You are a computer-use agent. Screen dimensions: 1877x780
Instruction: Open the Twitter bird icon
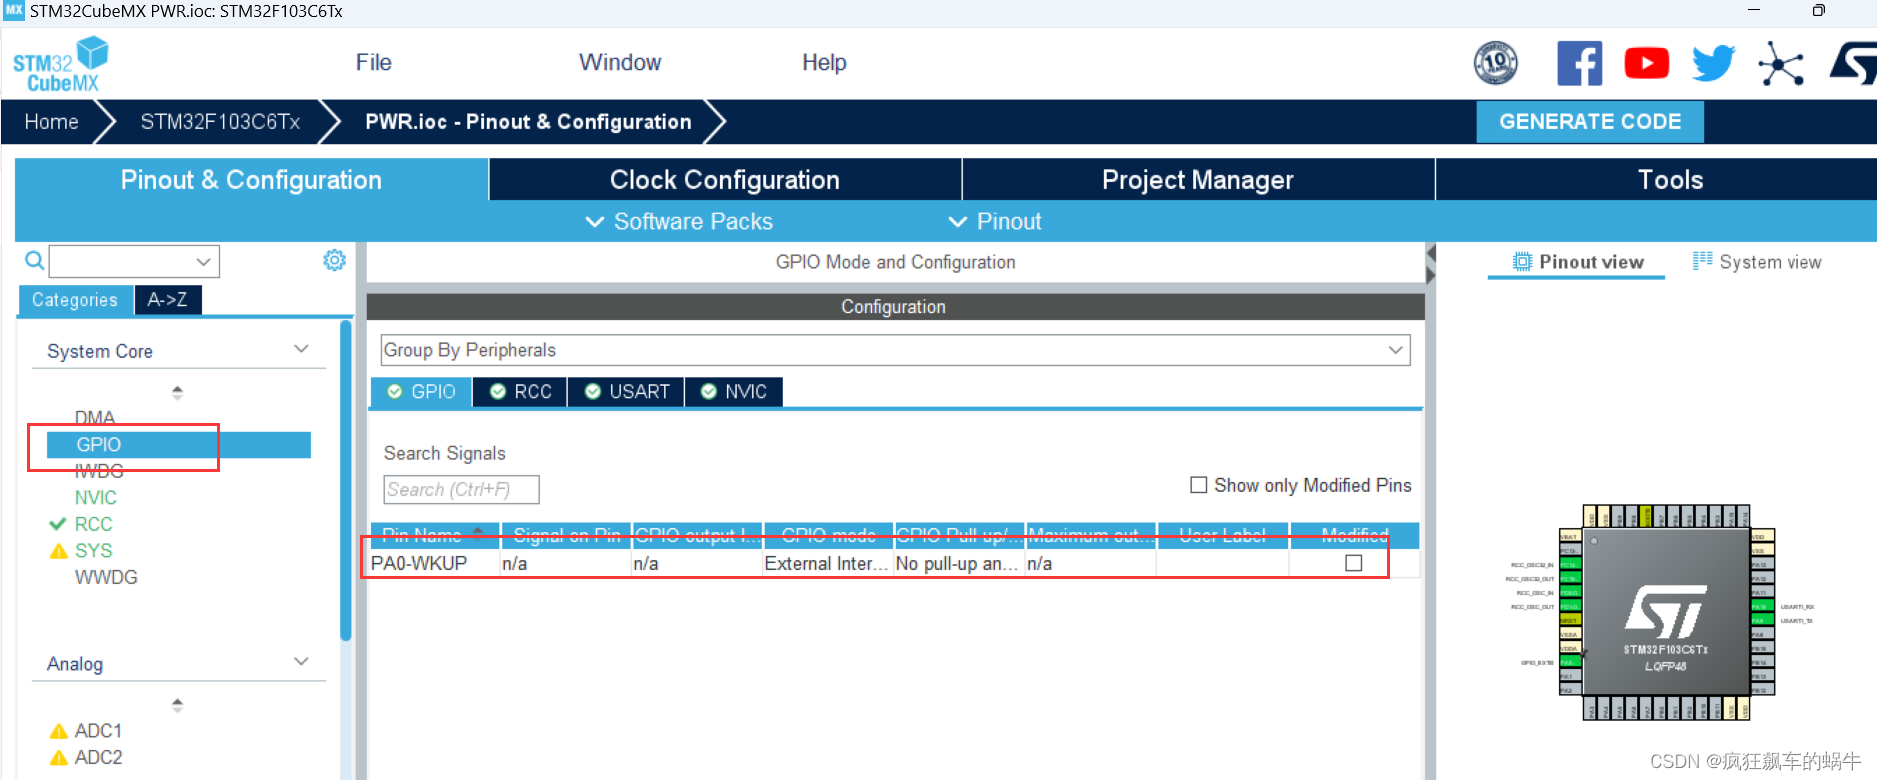(1713, 63)
